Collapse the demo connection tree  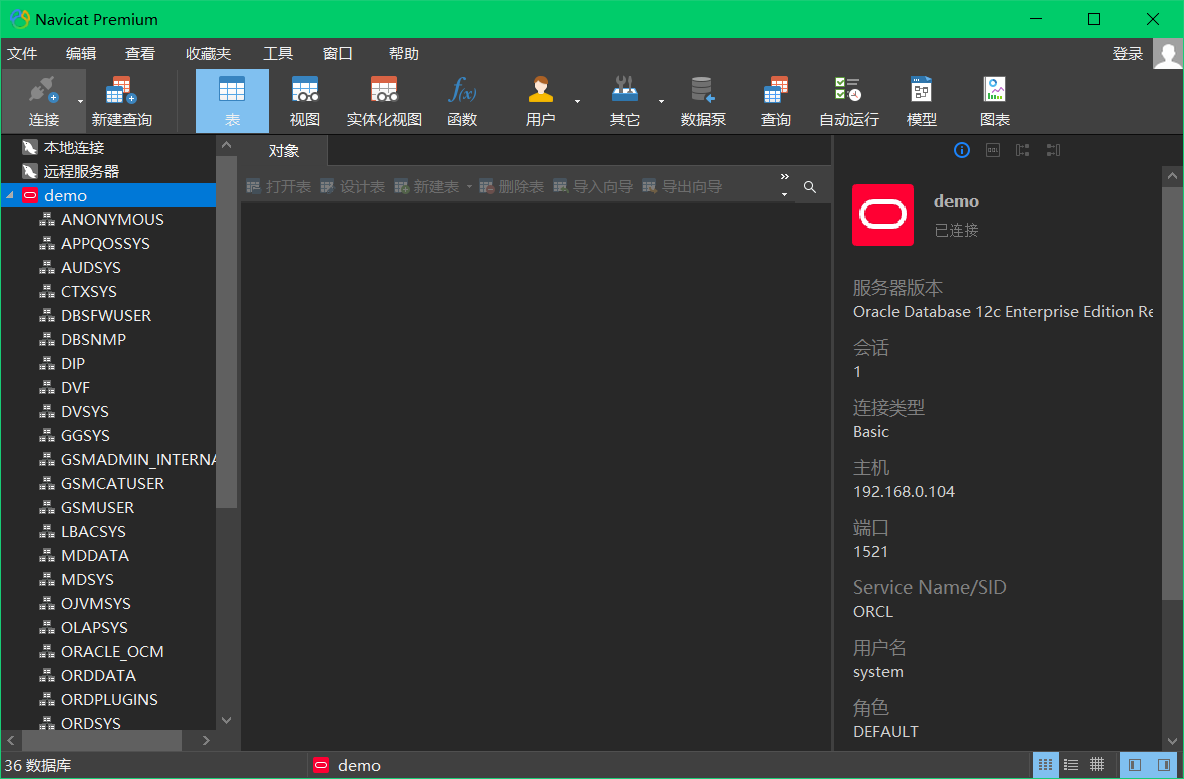(10, 196)
